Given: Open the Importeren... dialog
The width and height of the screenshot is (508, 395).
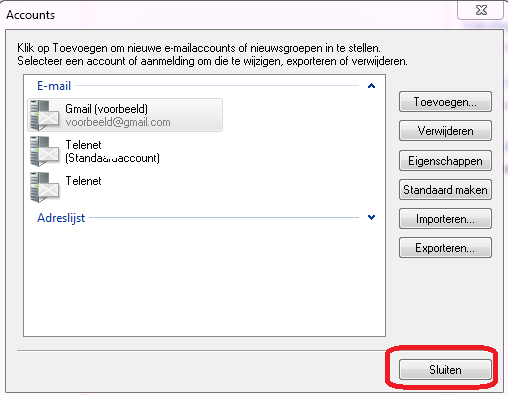Looking at the screenshot, I should pos(445,219).
